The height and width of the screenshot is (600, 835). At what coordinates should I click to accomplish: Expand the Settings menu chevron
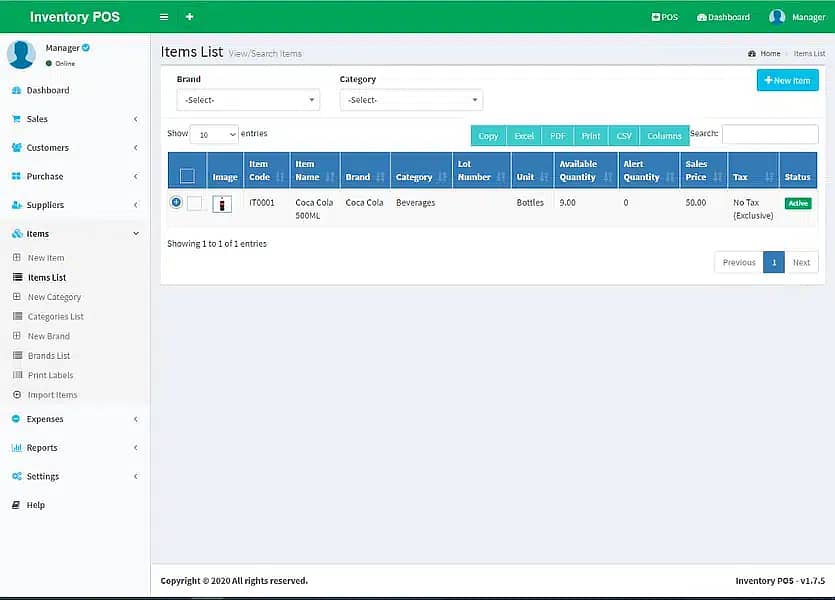tap(136, 476)
